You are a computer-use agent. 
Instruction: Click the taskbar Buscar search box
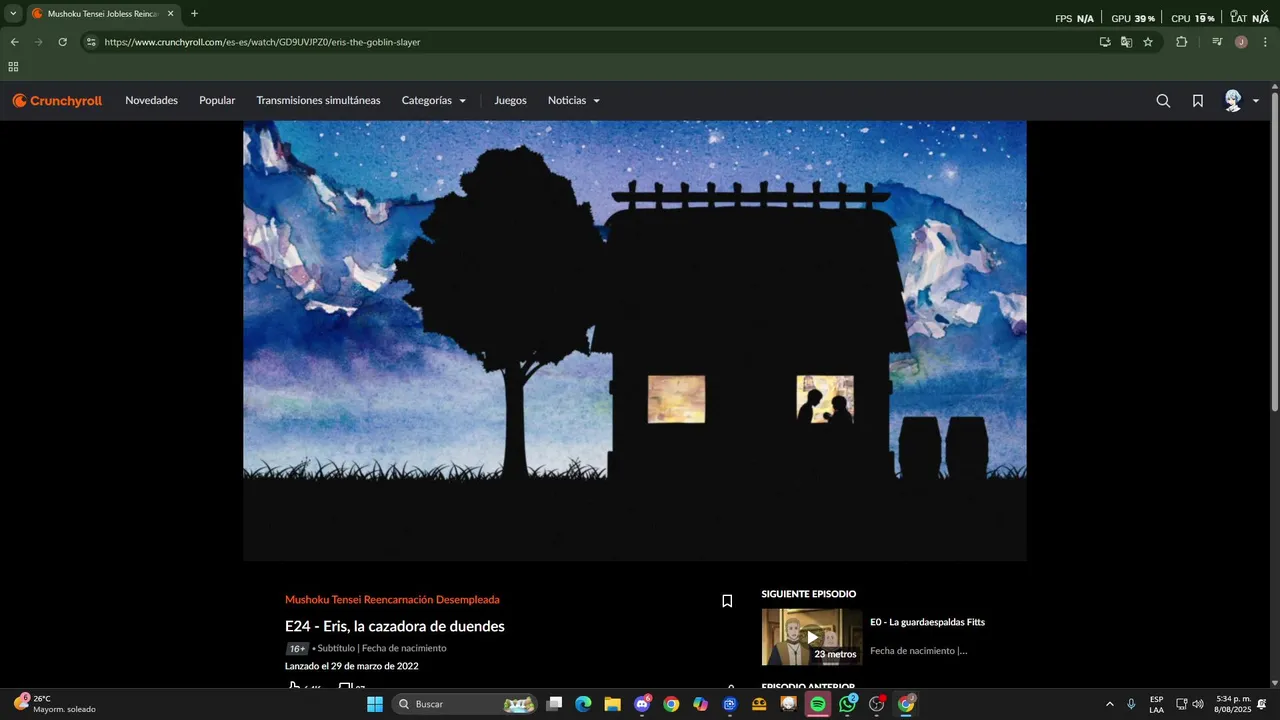(x=465, y=704)
